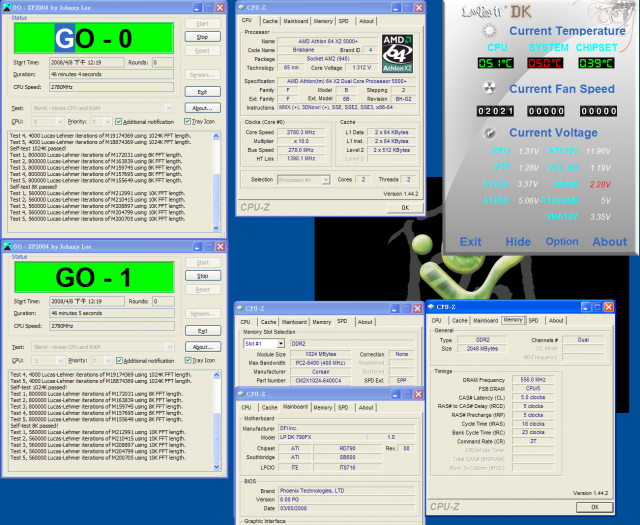Select the Cache tab in CPU-Z Memory window

[x=460, y=320]
